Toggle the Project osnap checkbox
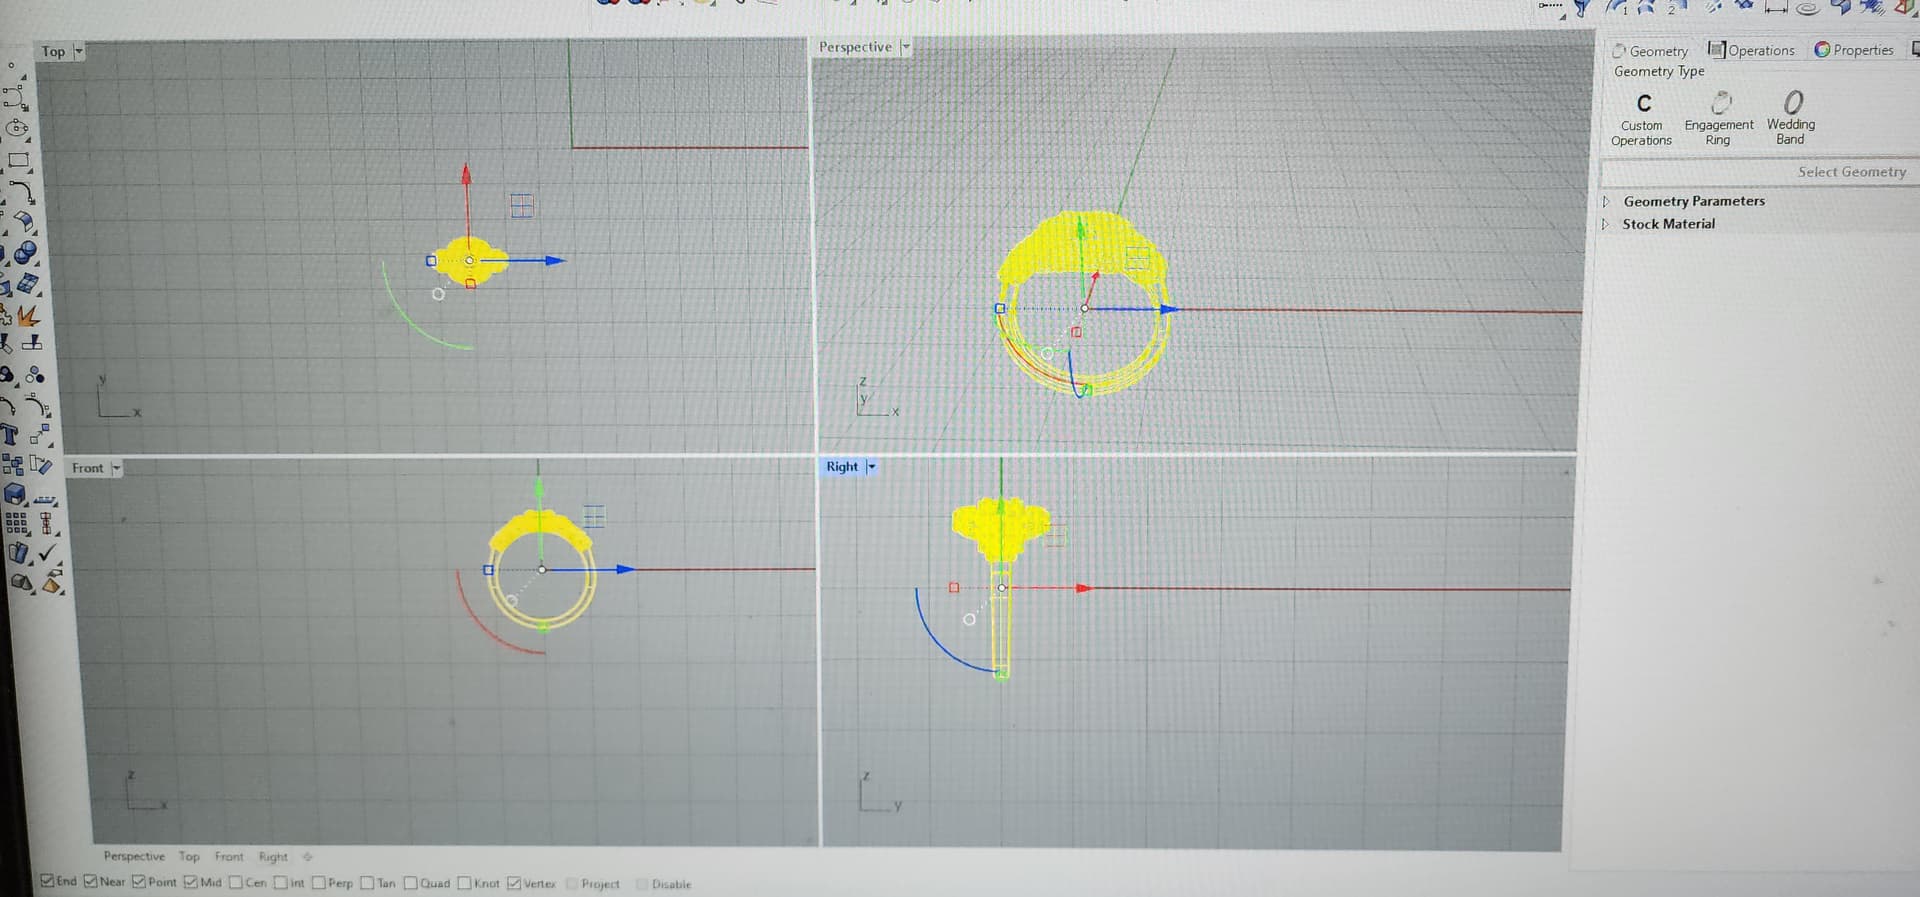Viewport: 1920px width, 897px height. point(572,883)
